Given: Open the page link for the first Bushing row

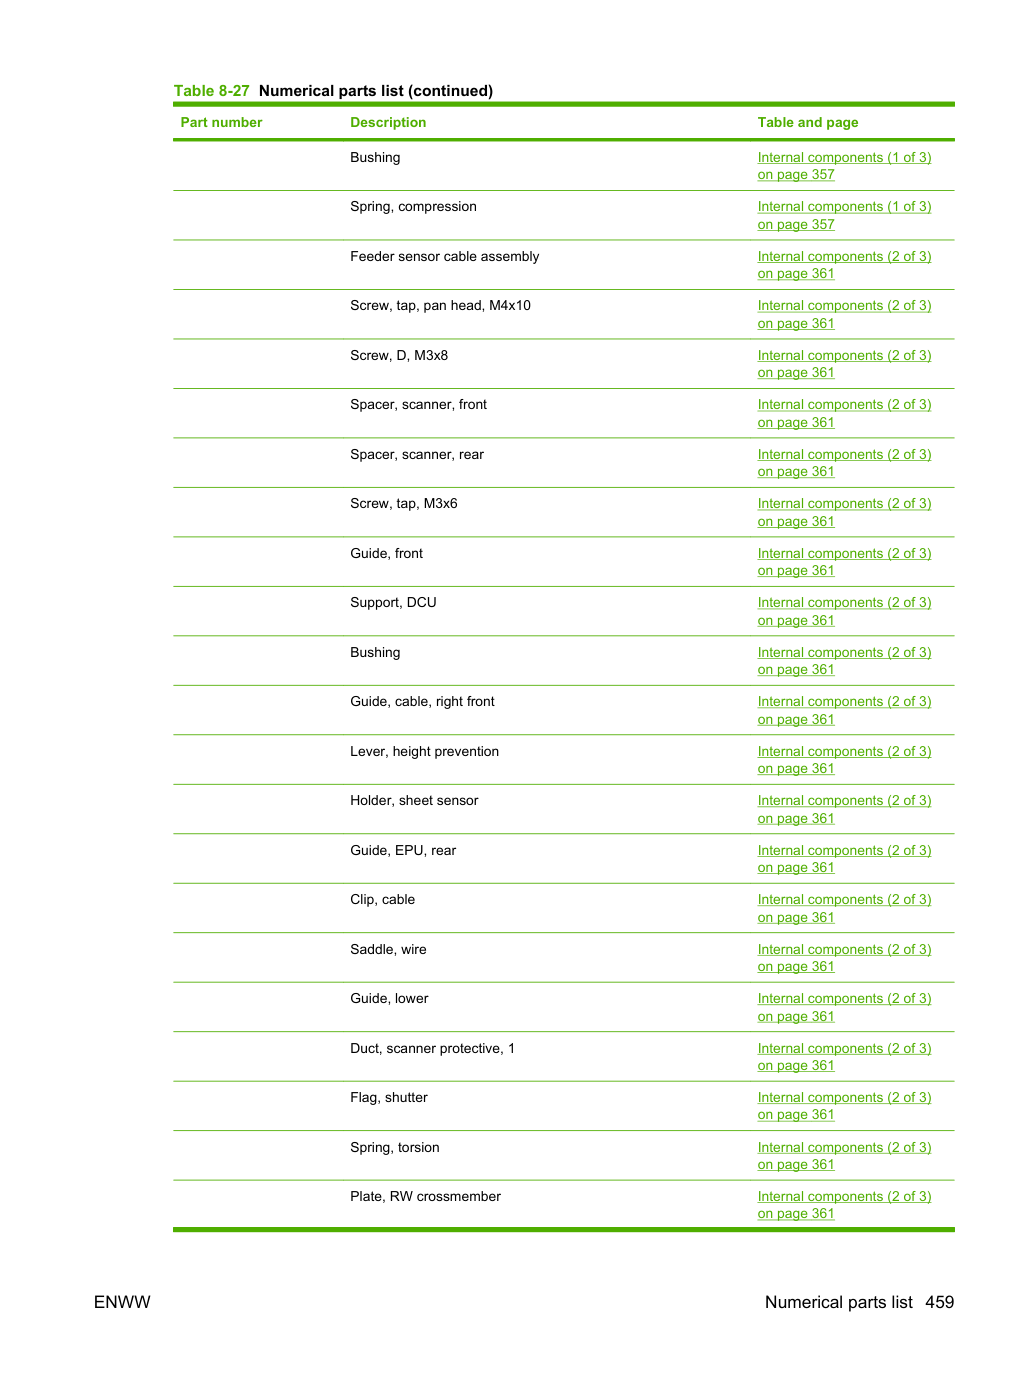Looking at the screenshot, I should (844, 166).
